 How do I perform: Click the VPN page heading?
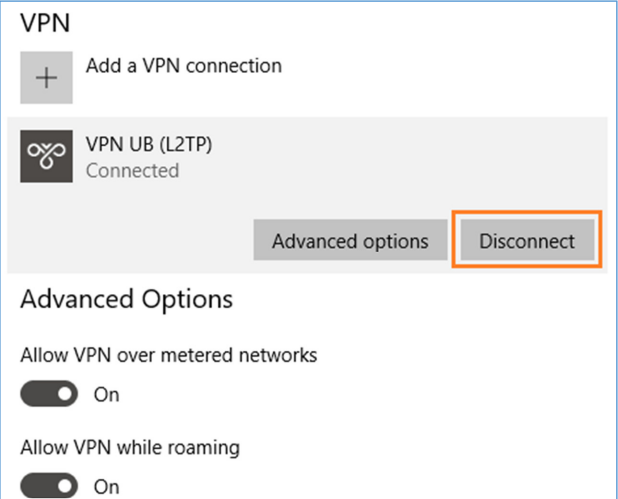(45, 23)
